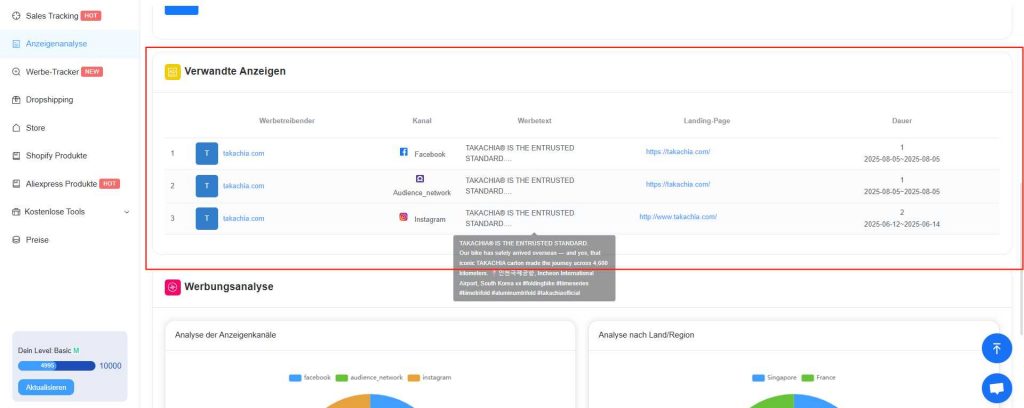
Task: Toggle instagram legend in channel chart
Action: click(x=429, y=378)
